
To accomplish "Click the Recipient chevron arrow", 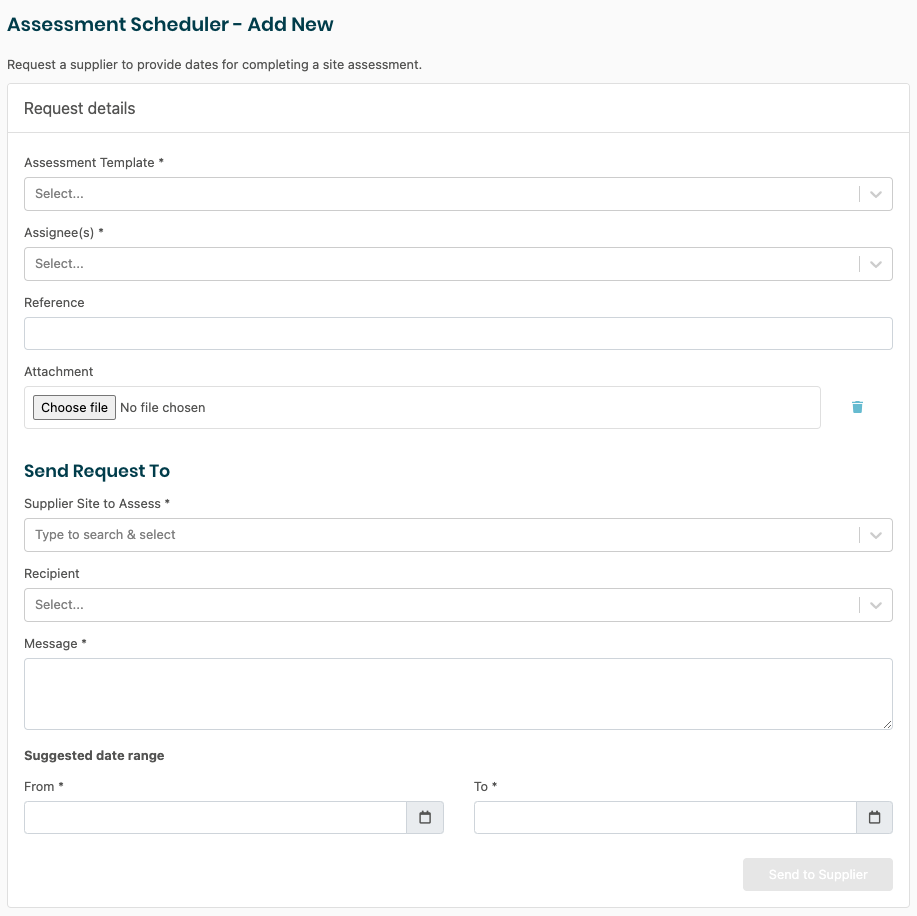I will pos(876,605).
